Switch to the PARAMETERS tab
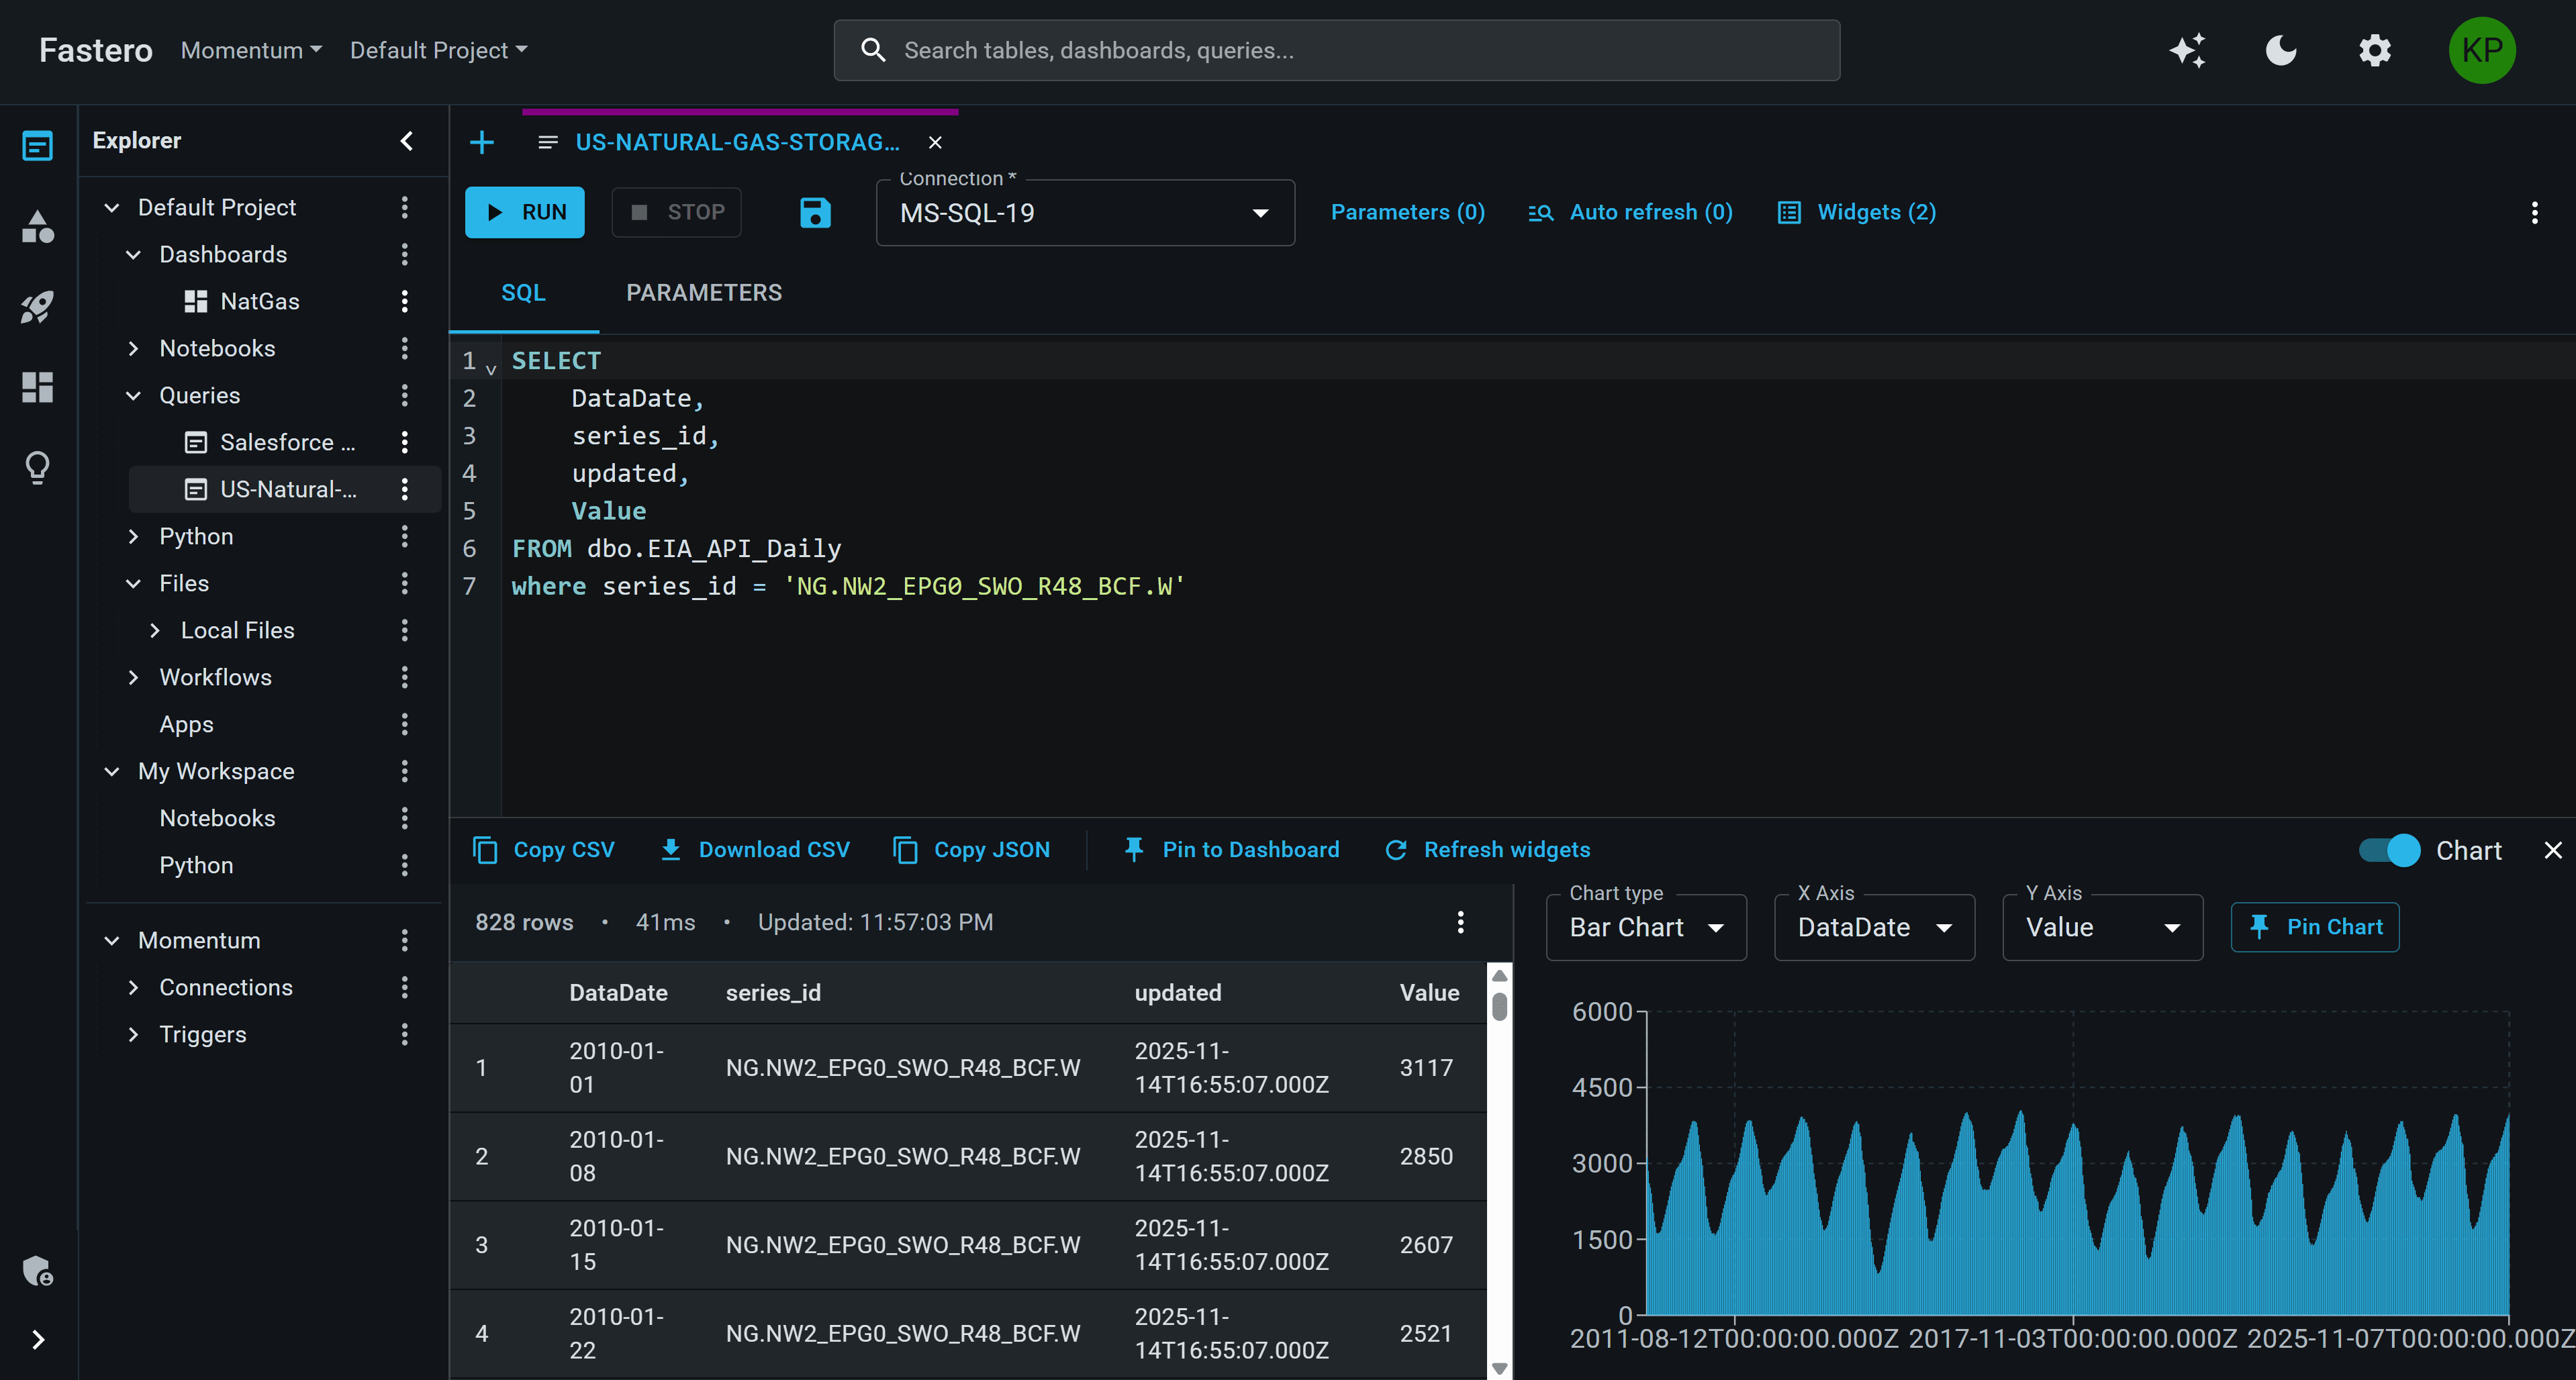 point(704,292)
